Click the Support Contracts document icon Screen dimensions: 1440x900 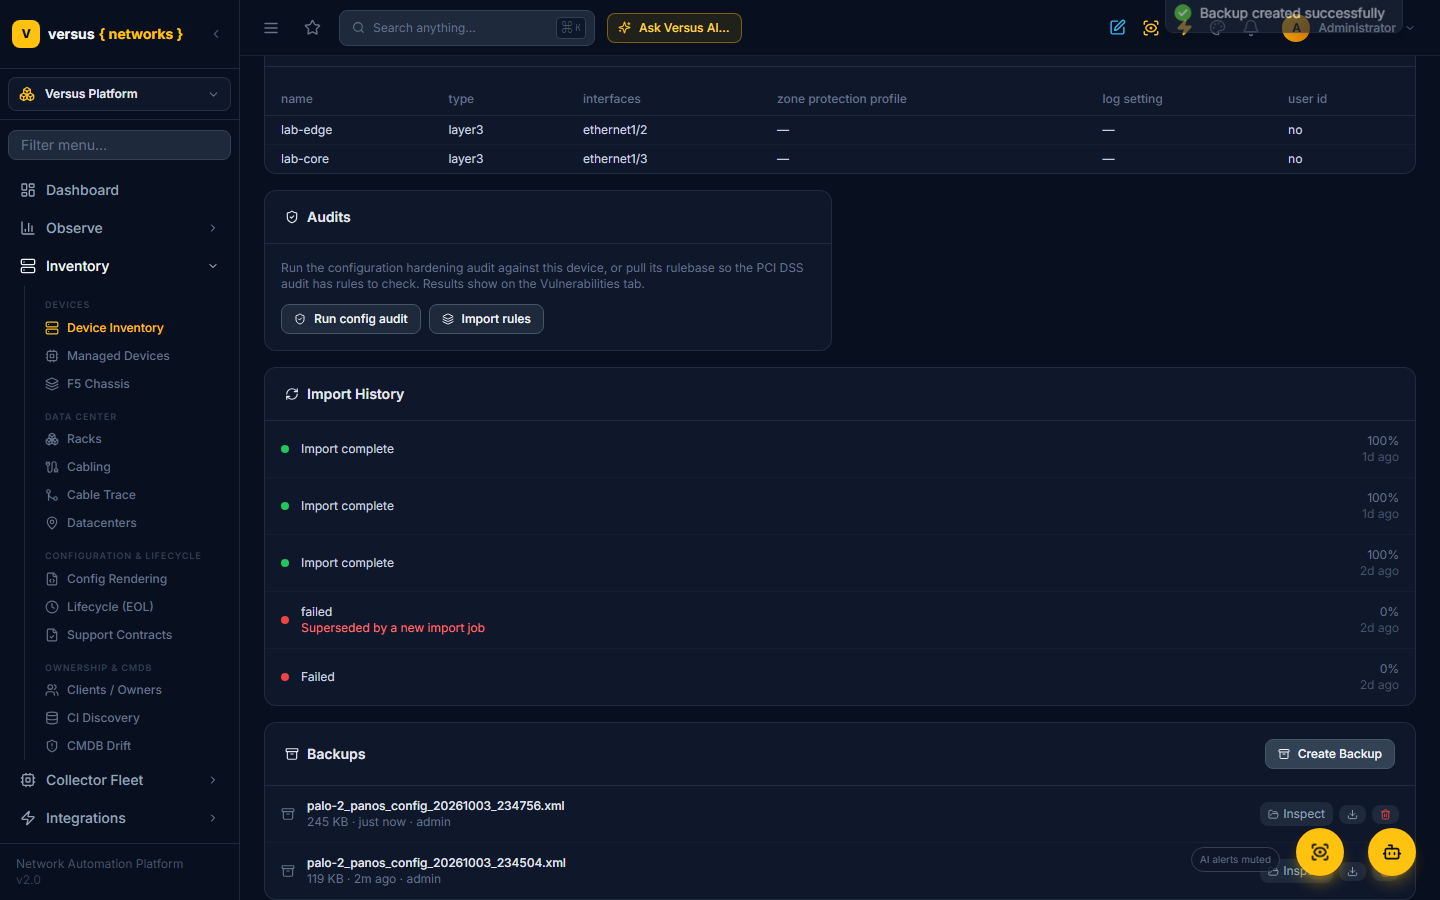pos(52,635)
